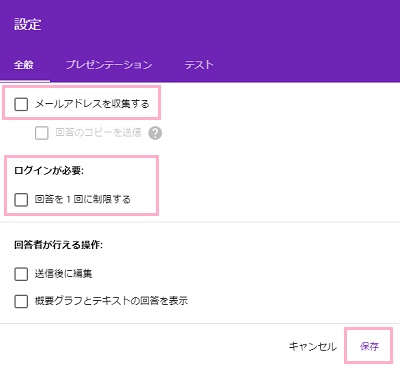Click the 回答者が行える操作: heading
This screenshot has height=369, width=400.
pyautogui.click(x=58, y=245)
